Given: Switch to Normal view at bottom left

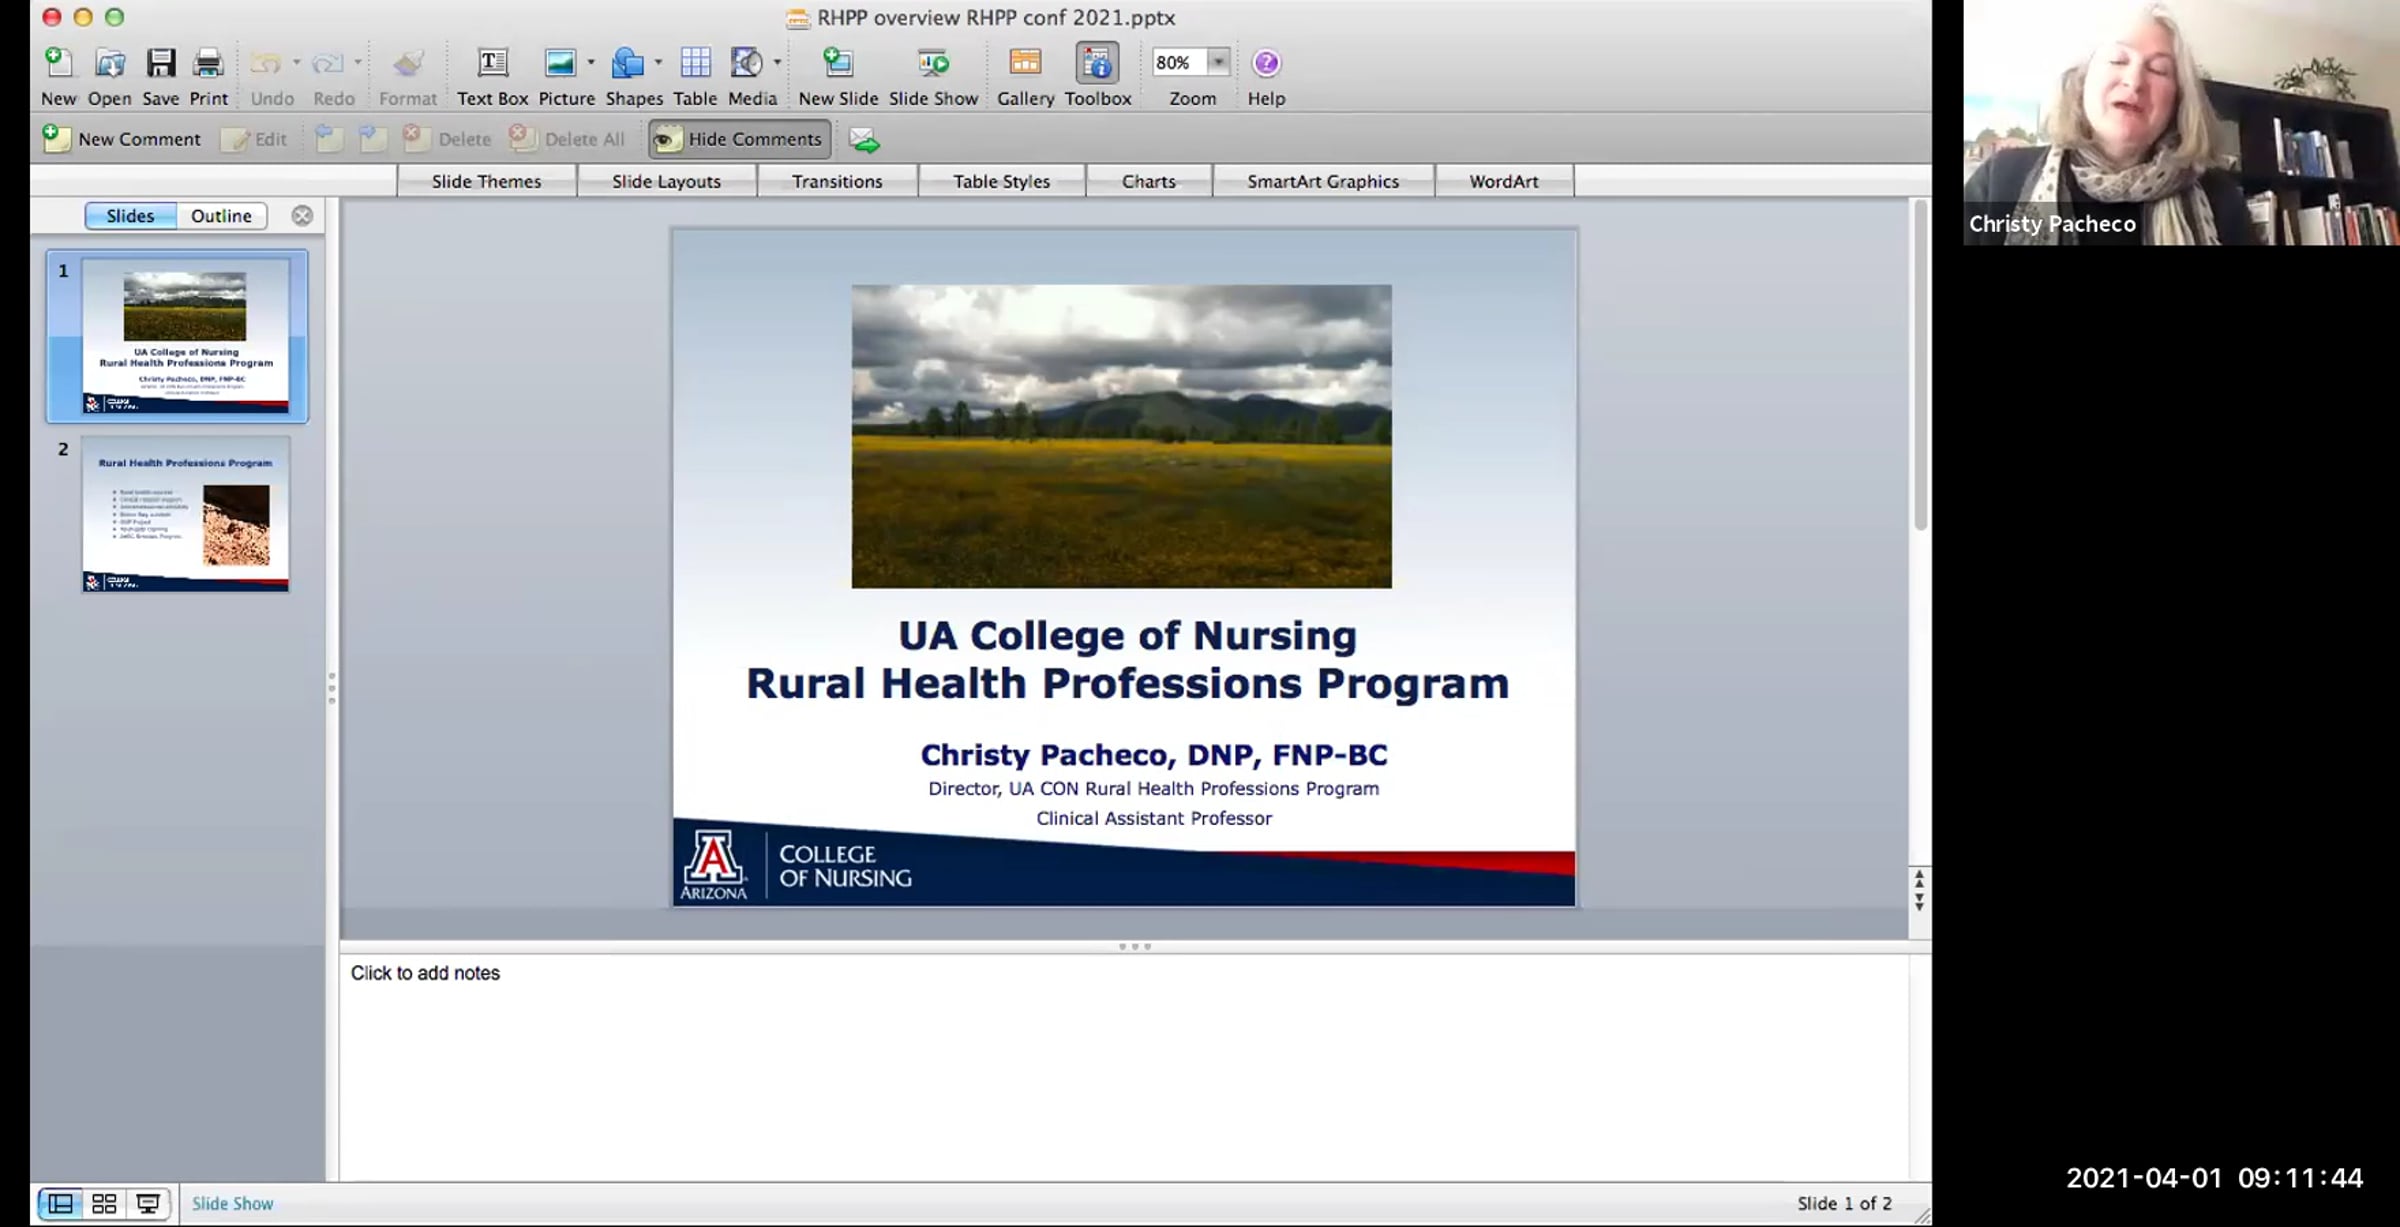Looking at the screenshot, I should [x=60, y=1204].
